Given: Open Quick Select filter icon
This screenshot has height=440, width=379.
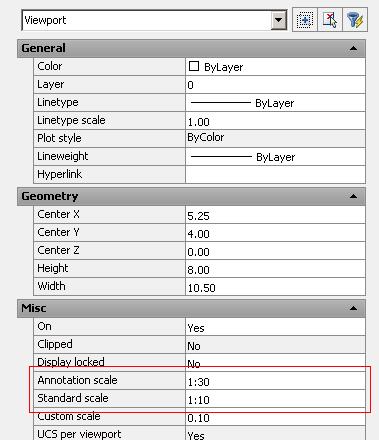Looking at the screenshot, I should (355, 20).
